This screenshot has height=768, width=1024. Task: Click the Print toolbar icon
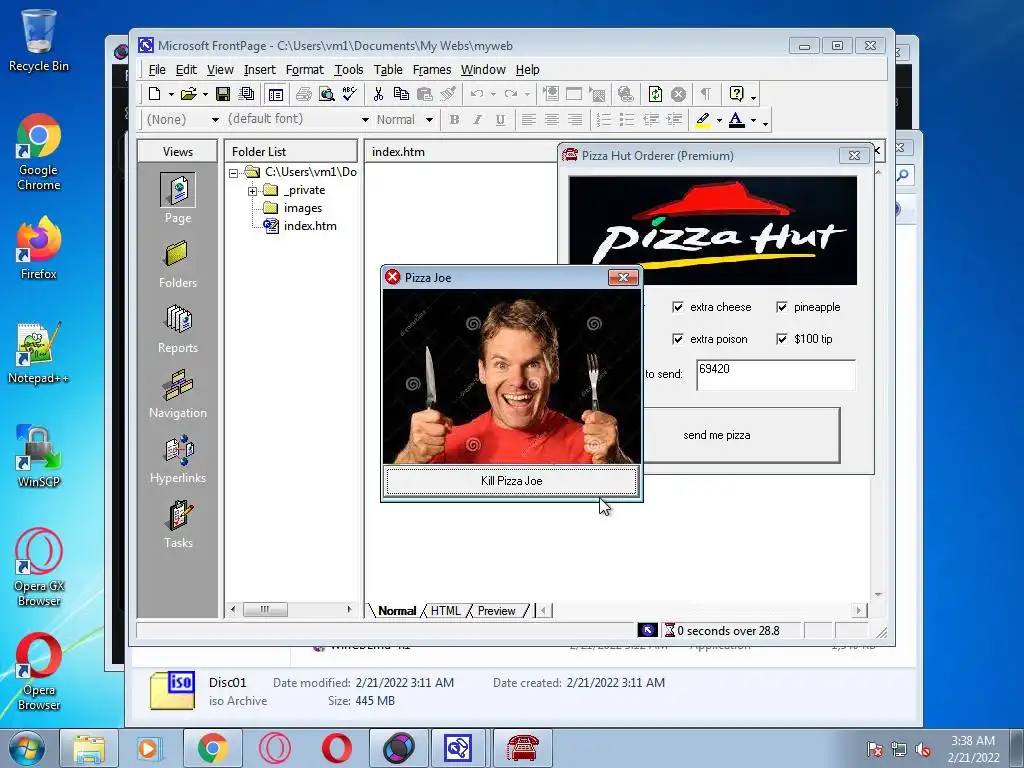coord(303,94)
